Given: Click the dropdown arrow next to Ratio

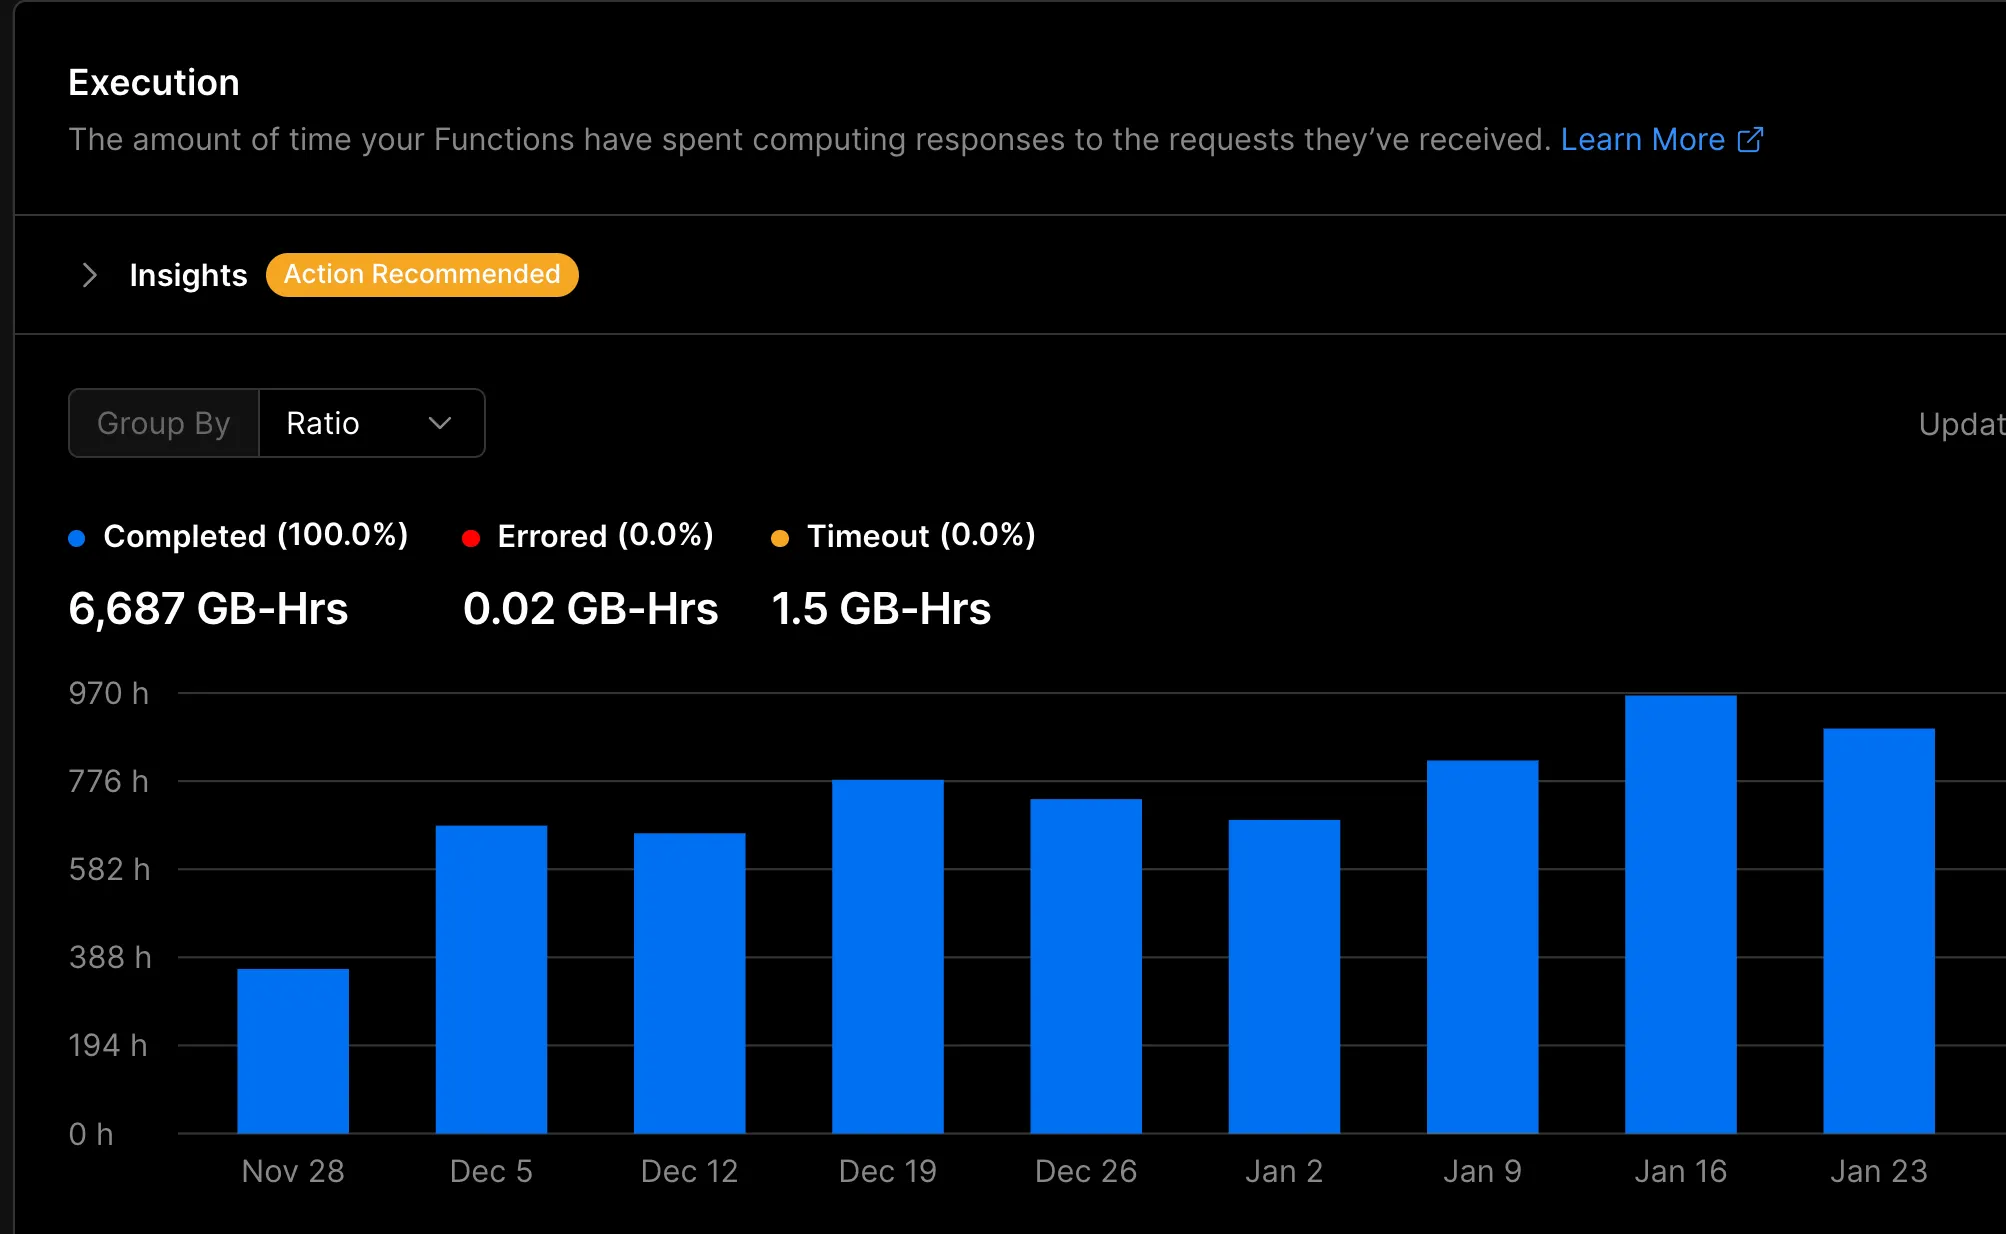Looking at the screenshot, I should point(439,423).
